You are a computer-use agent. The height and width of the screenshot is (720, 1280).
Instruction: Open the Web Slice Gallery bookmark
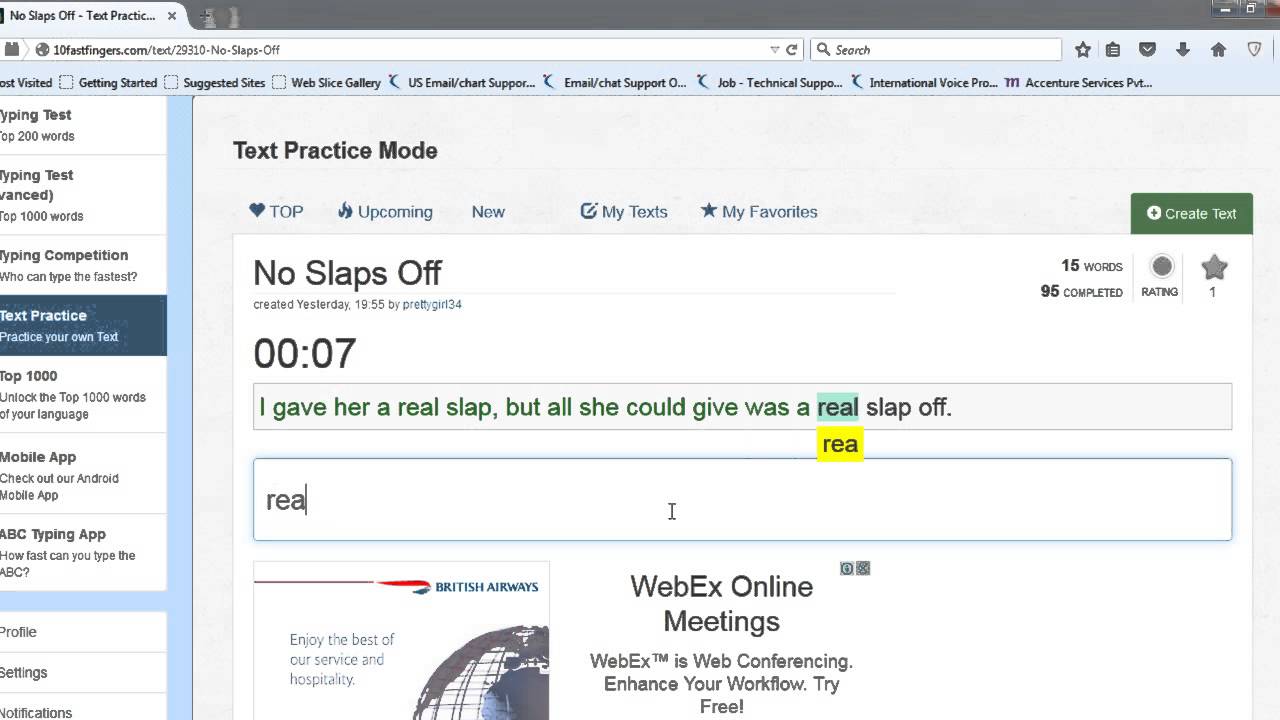(x=326, y=83)
